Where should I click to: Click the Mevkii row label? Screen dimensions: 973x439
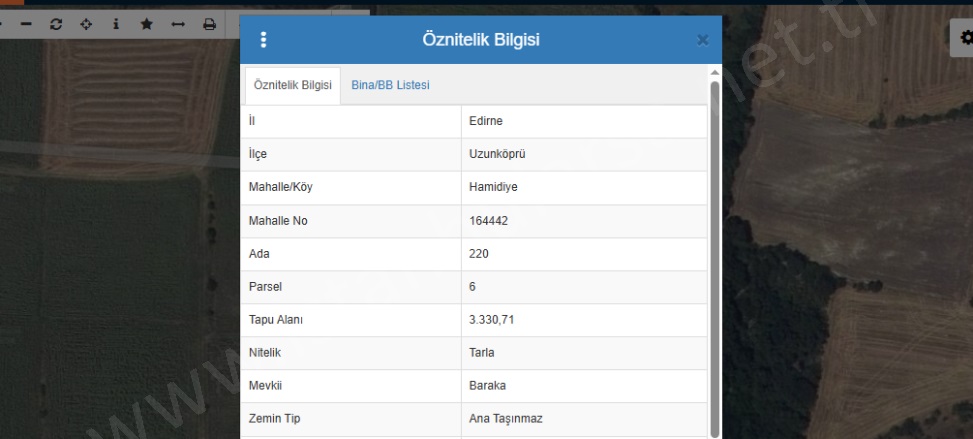click(x=265, y=386)
